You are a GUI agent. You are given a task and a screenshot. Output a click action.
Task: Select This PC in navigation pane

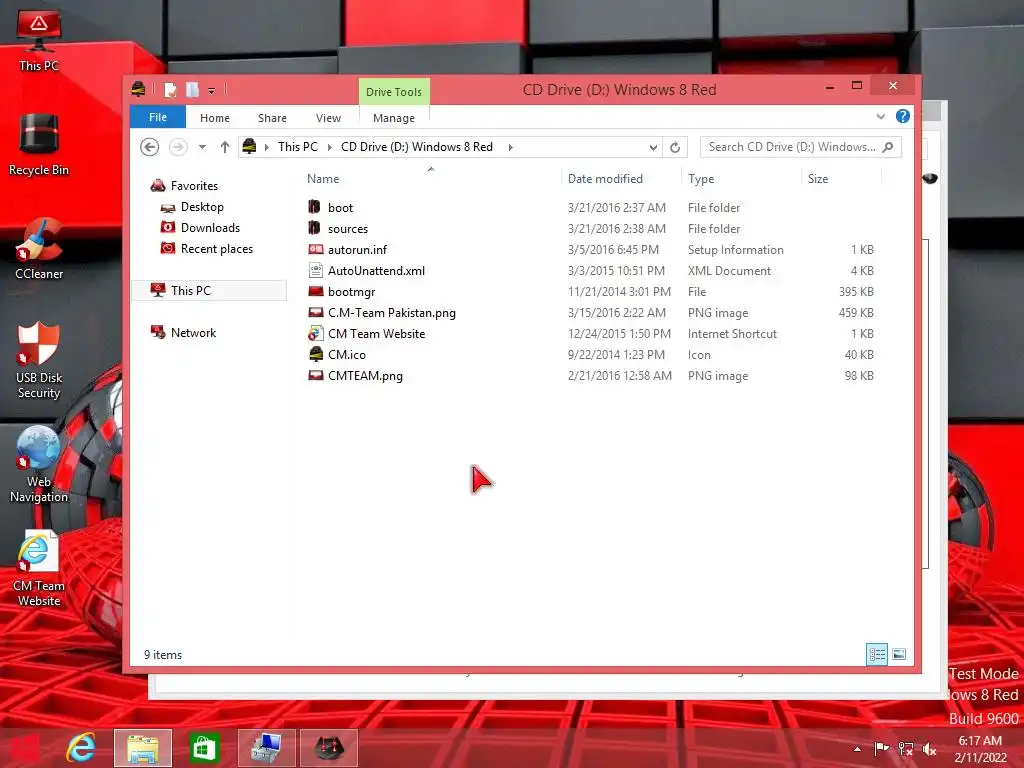[x=209, y=291]
